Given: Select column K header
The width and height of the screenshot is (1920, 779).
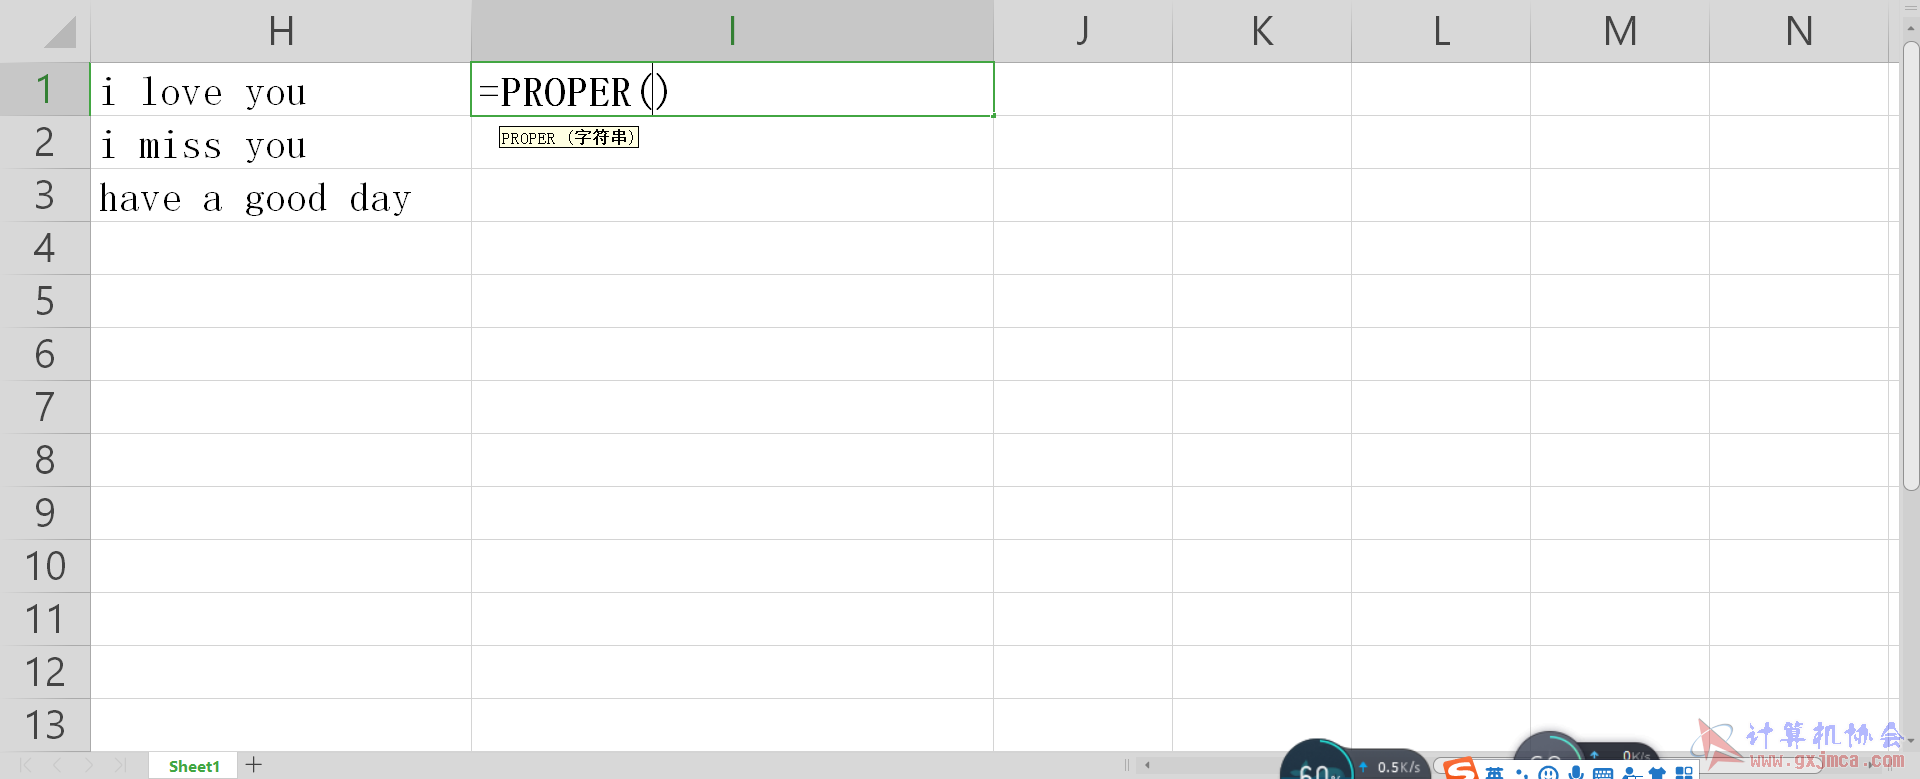Looking at the screenshot, I should (x=1262, y=31).
